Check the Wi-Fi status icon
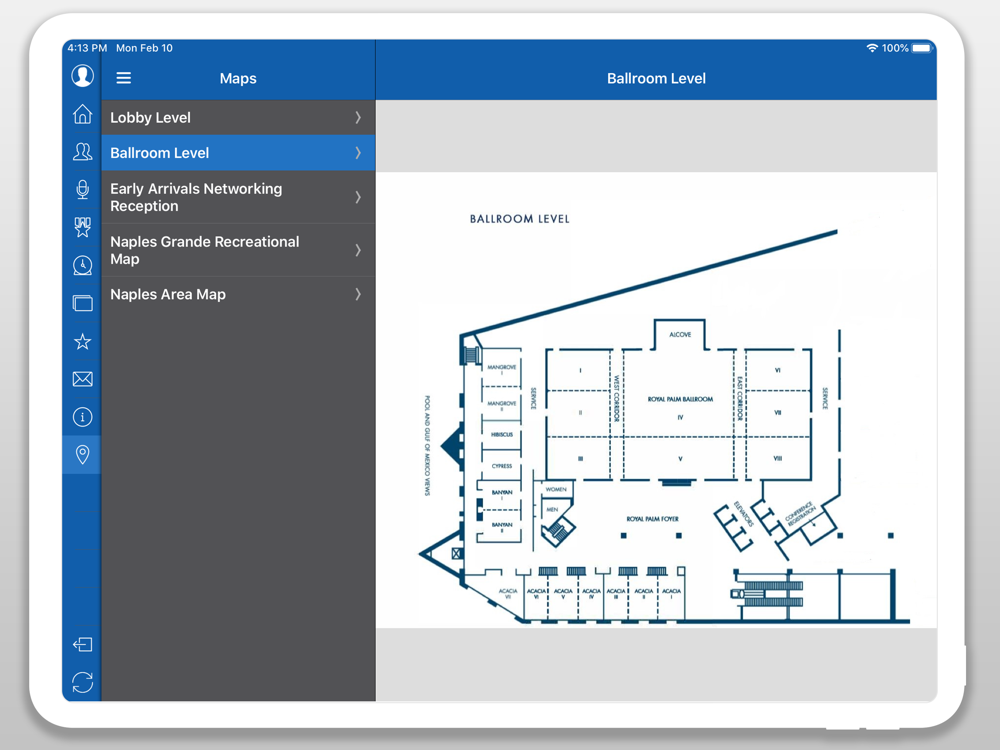 pos(872,48)
